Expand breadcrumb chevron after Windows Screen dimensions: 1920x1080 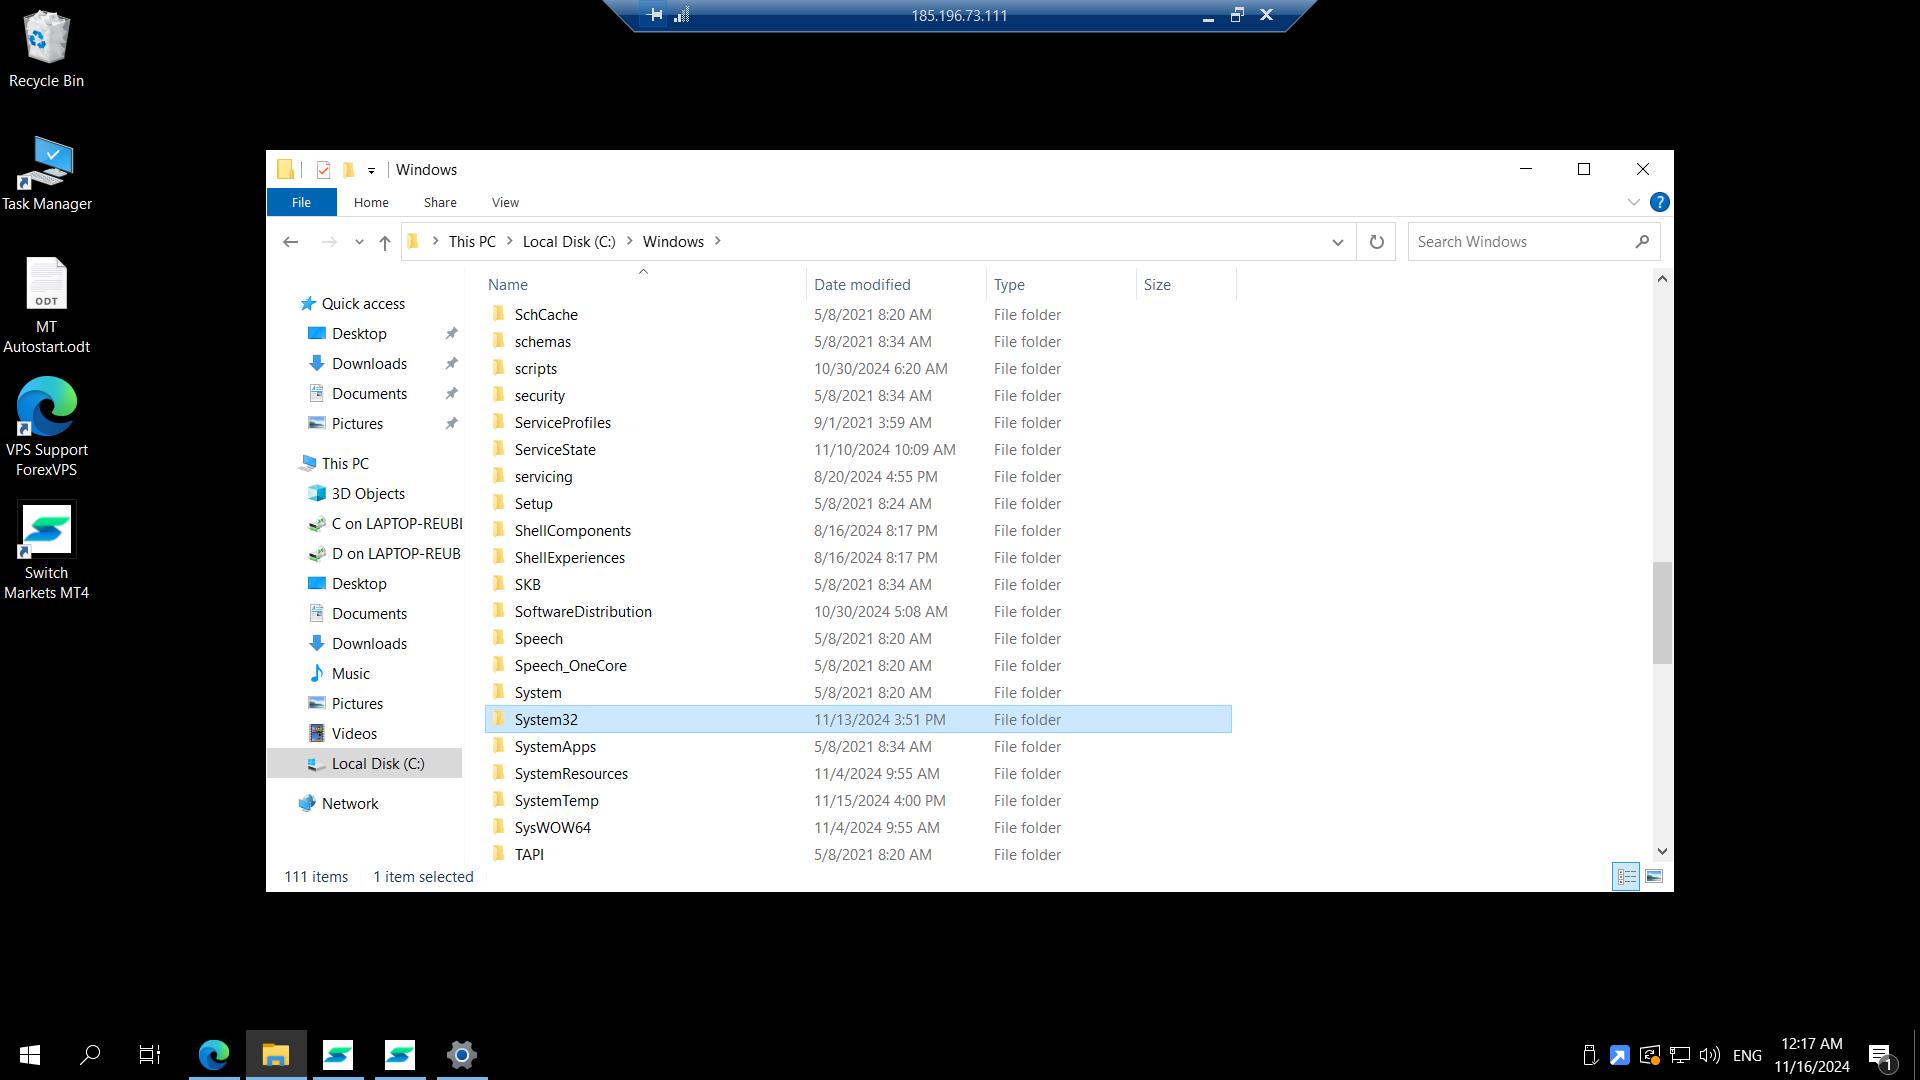click(x=718, y=241)
